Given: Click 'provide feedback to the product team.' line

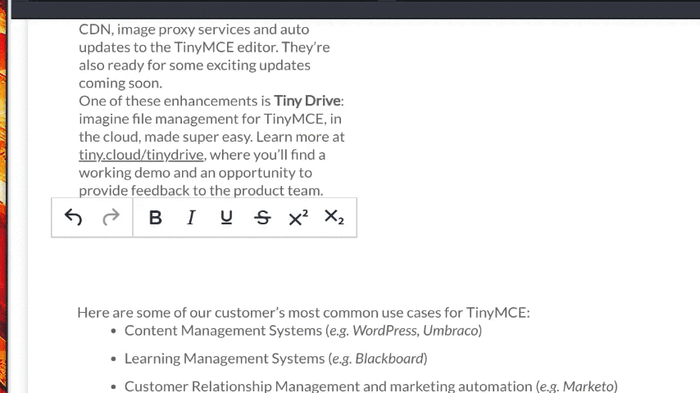Looking at the screenshot, I should pos(201,191).
